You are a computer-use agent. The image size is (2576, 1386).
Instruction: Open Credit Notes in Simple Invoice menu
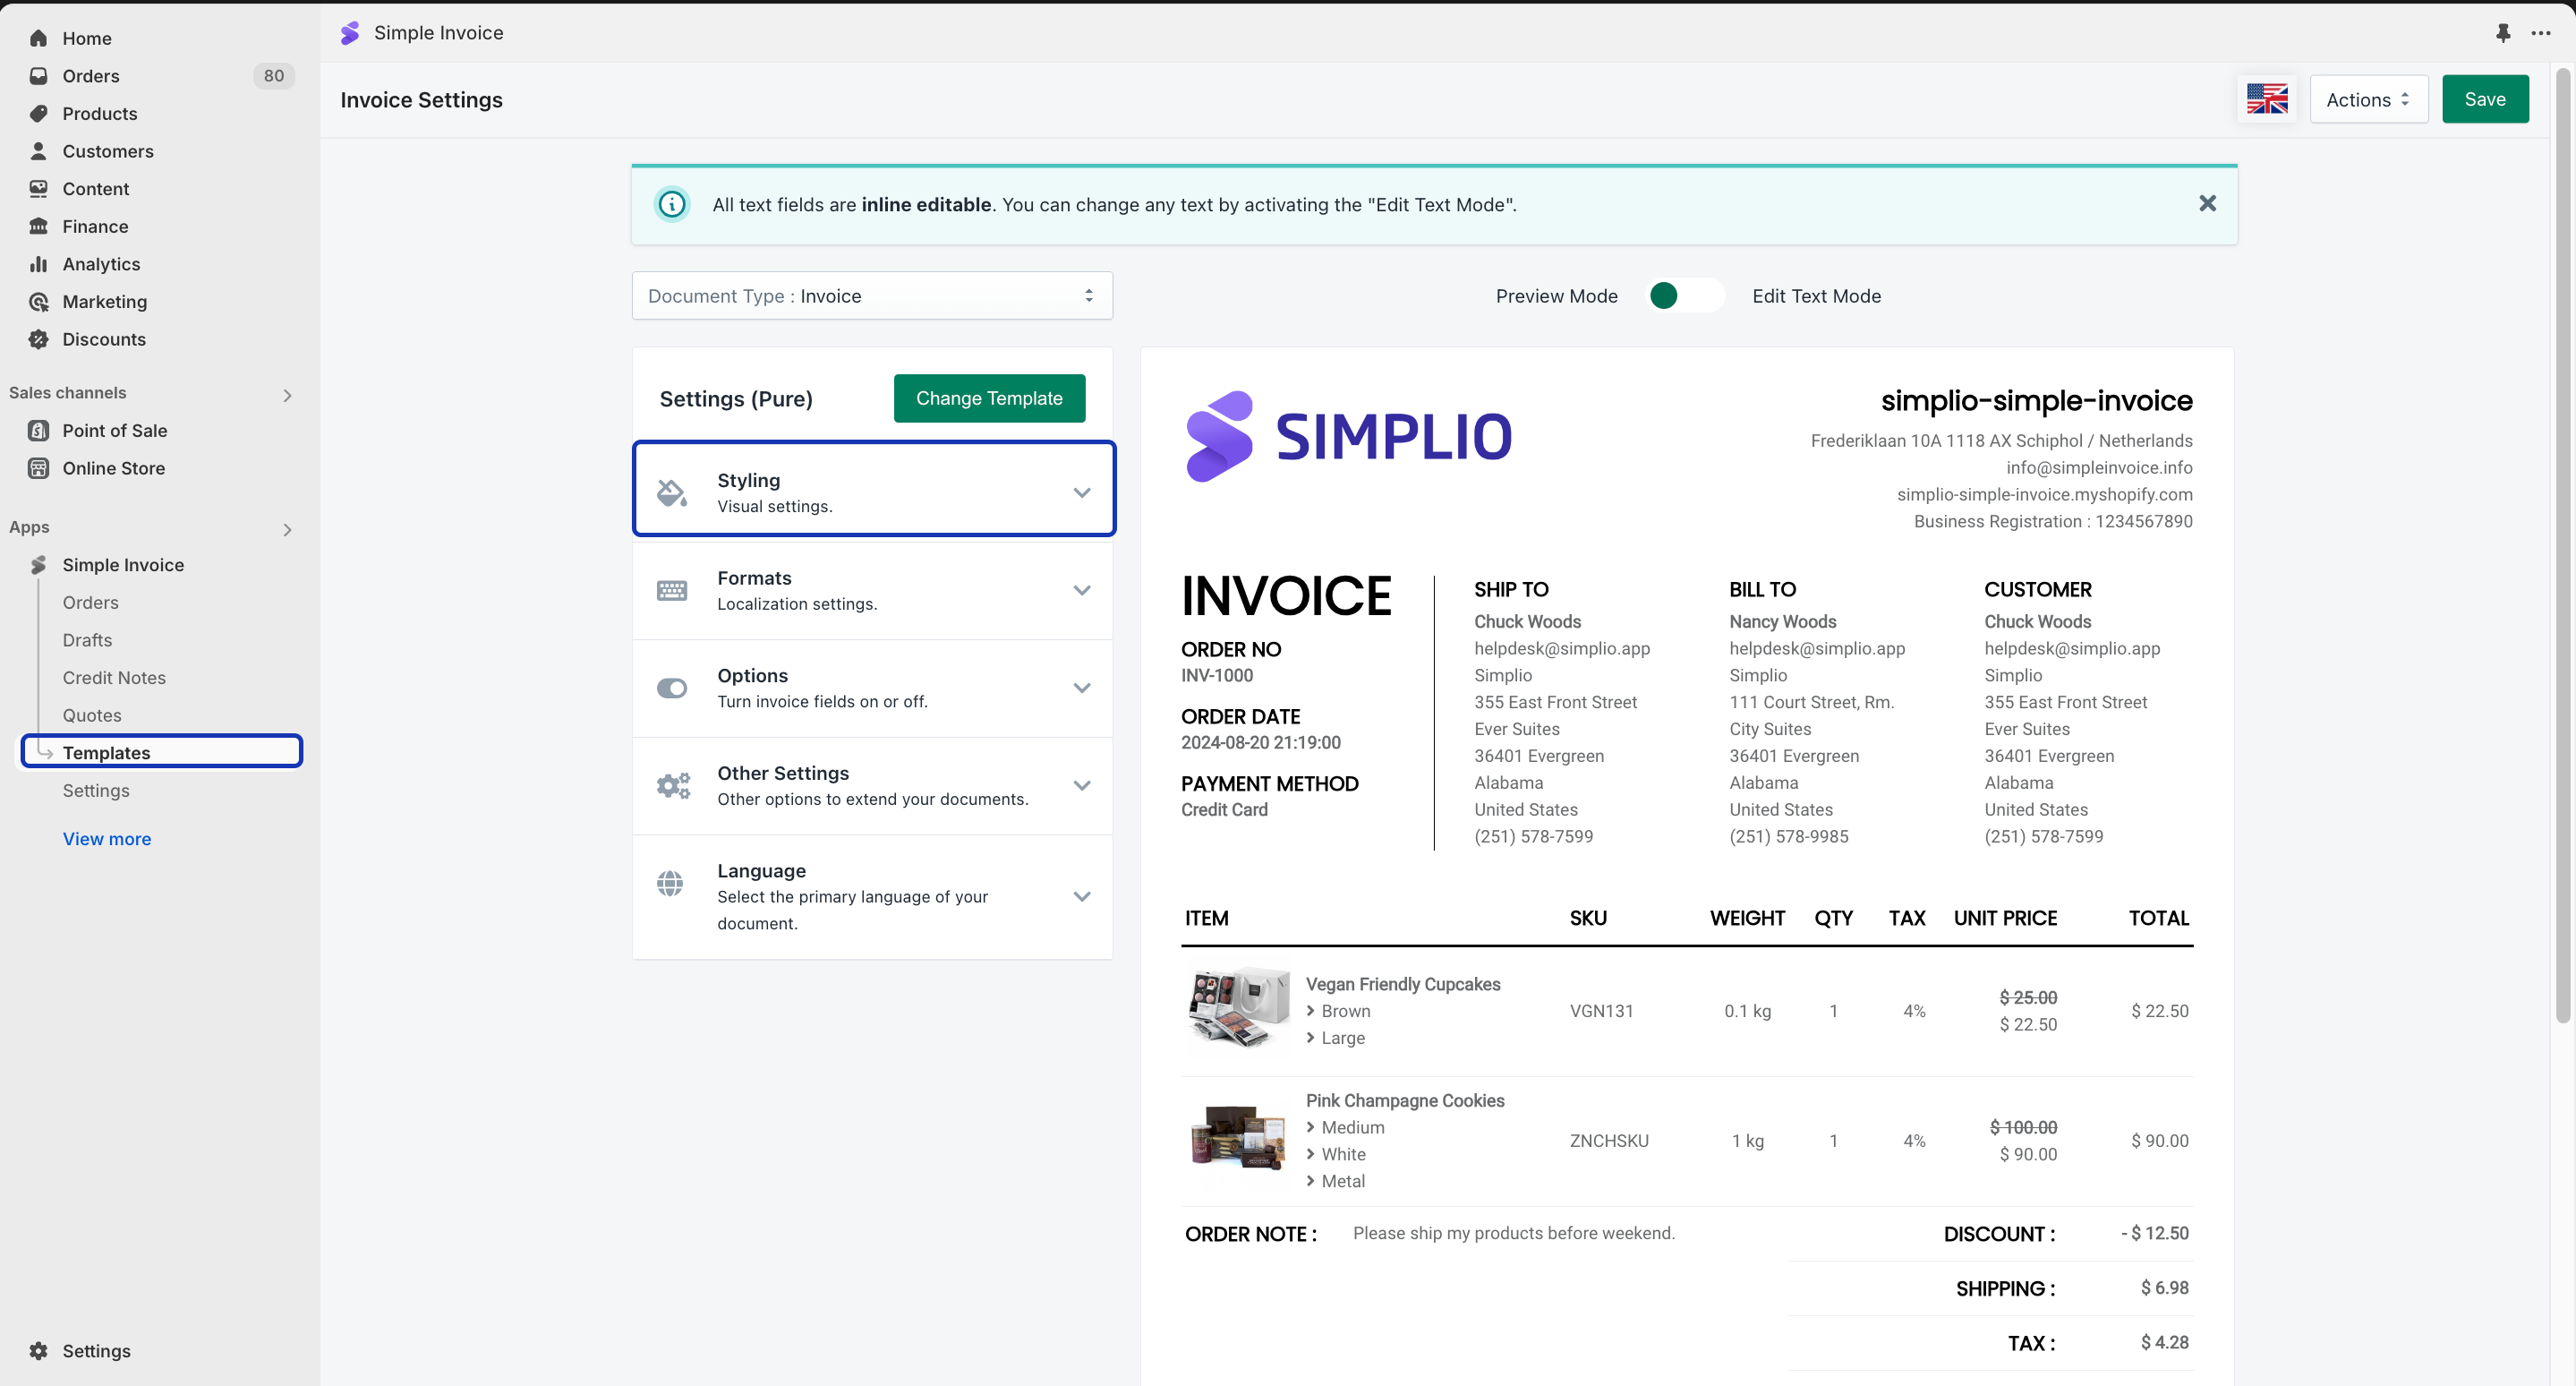[114, 678]
